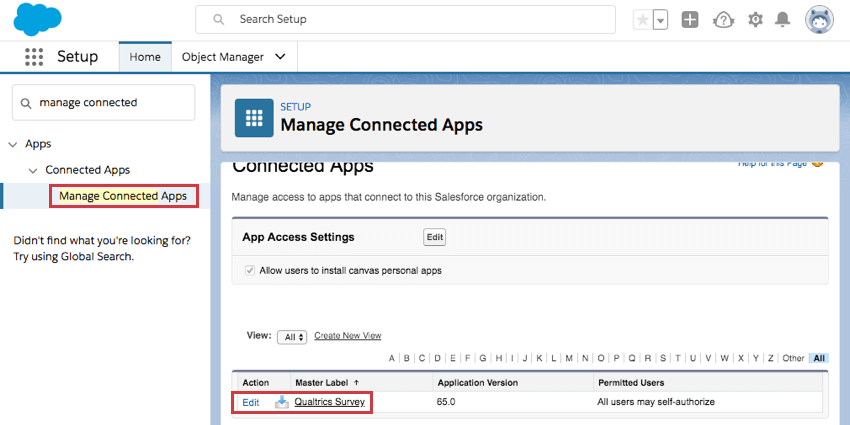Click the magnifier in Quick Find box

(25, 103)
